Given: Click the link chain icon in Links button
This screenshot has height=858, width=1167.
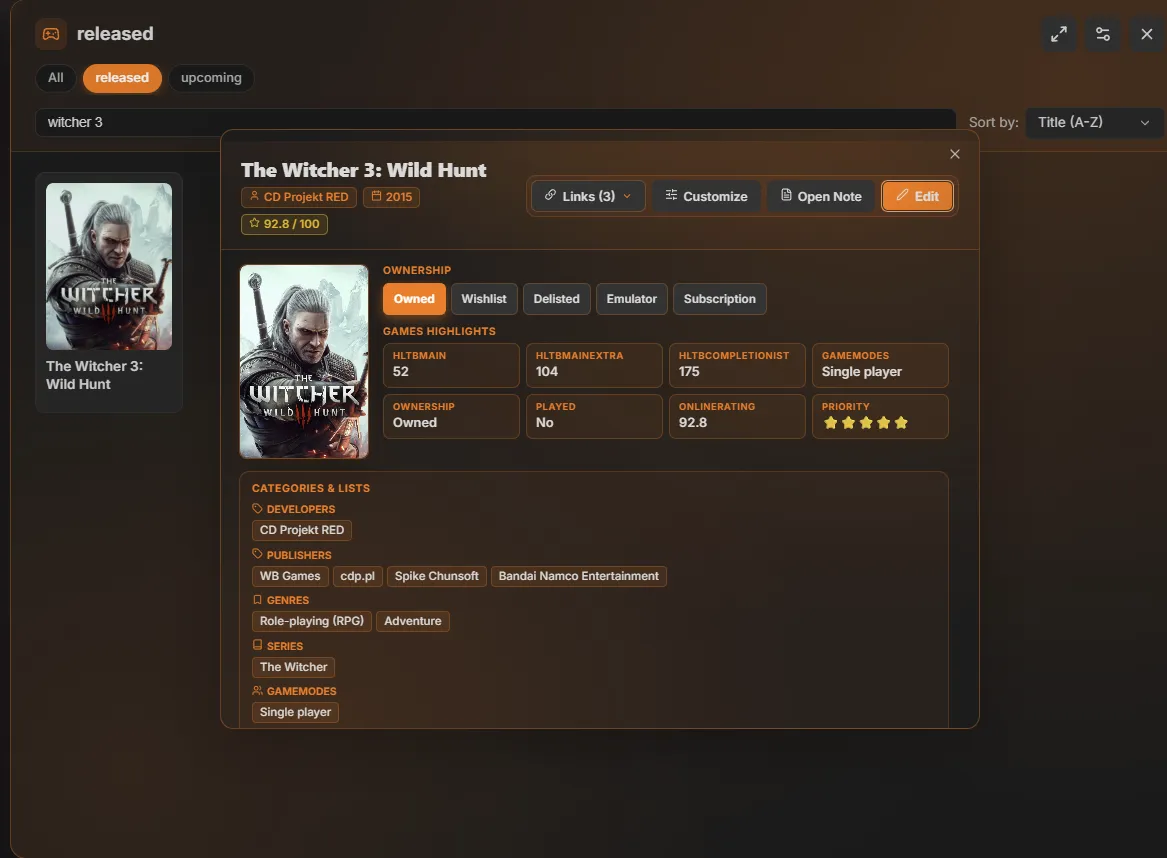Looking at the screenshot, I should pos(550,195).
